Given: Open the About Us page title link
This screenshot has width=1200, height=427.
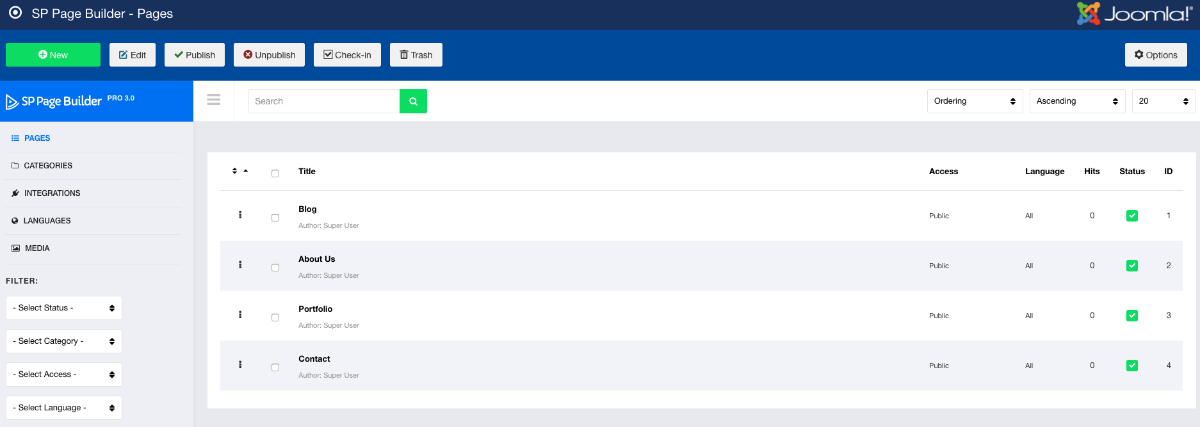Looking at the screenshot, I should click(316, 259).
